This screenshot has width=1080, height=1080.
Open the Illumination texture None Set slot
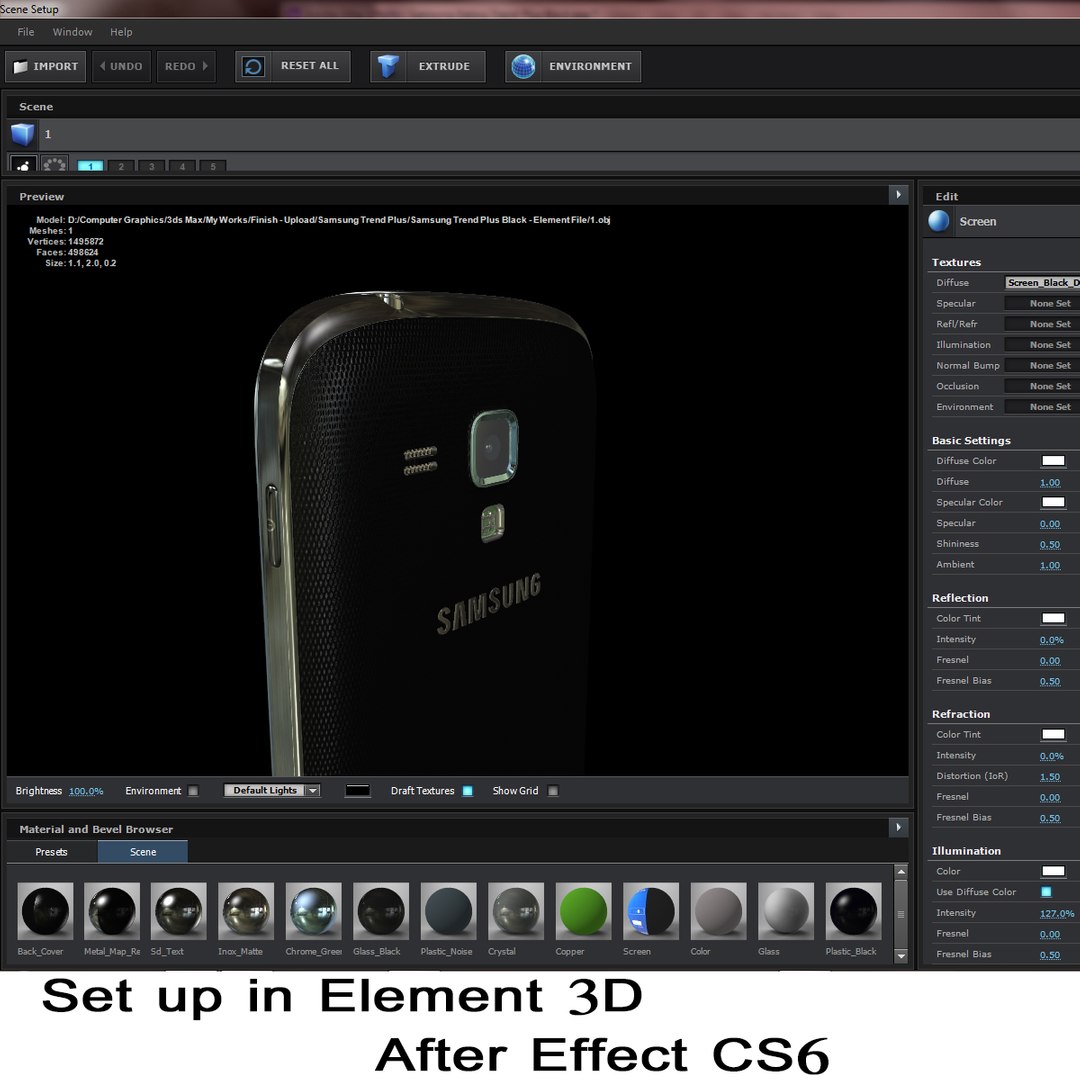(x=1043, y=344)
